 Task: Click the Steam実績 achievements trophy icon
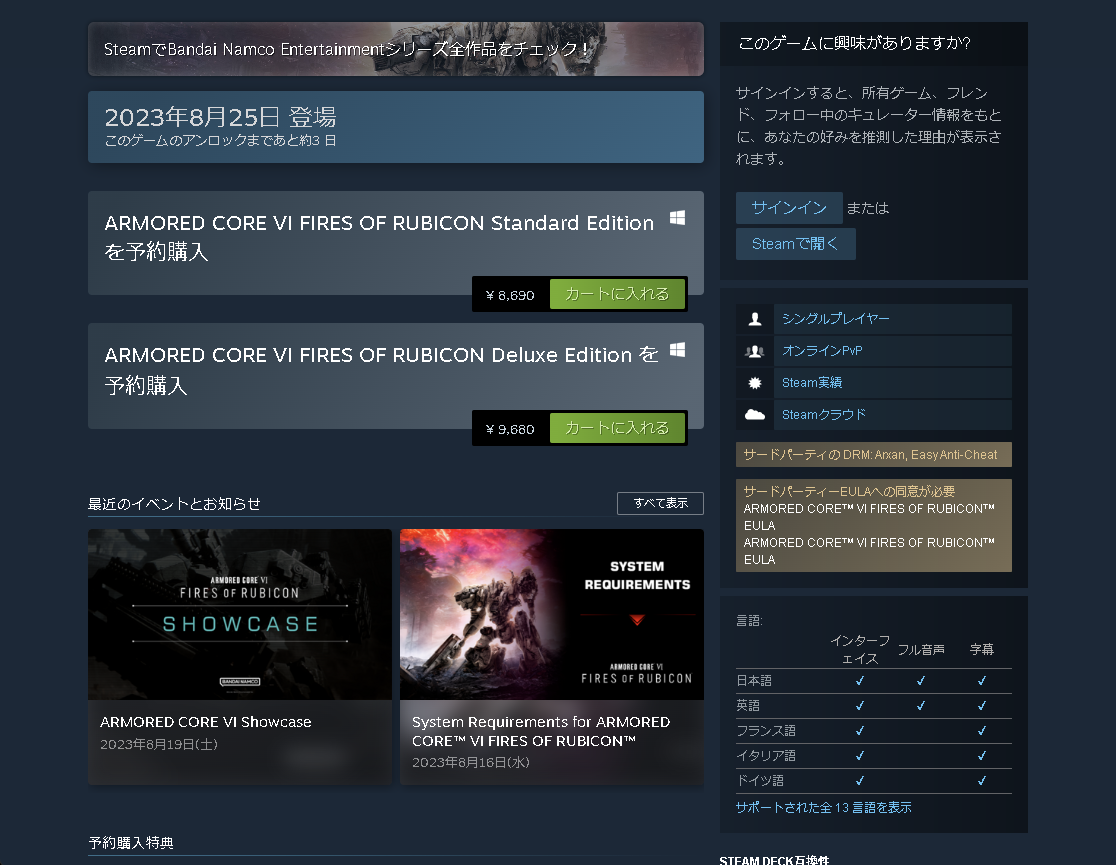(754, 382)
